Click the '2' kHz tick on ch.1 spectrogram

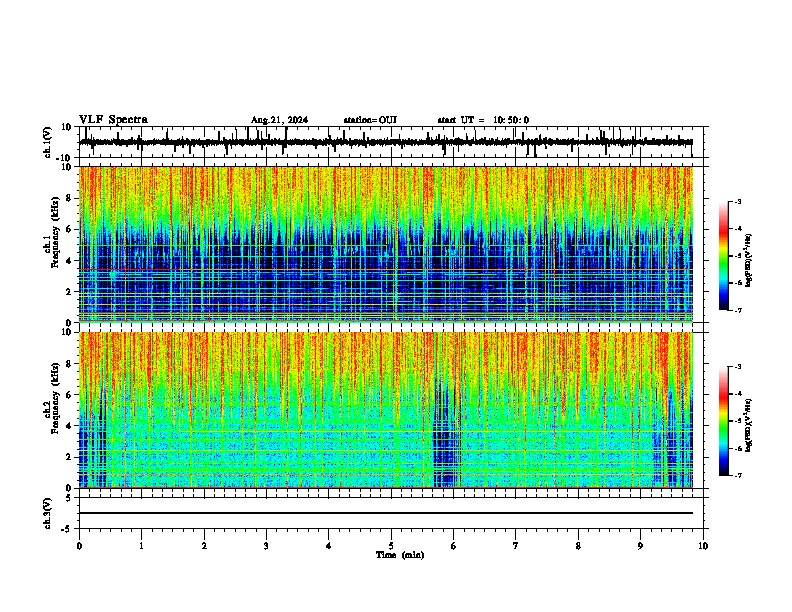pyautogui.click(x=69, y=292)
